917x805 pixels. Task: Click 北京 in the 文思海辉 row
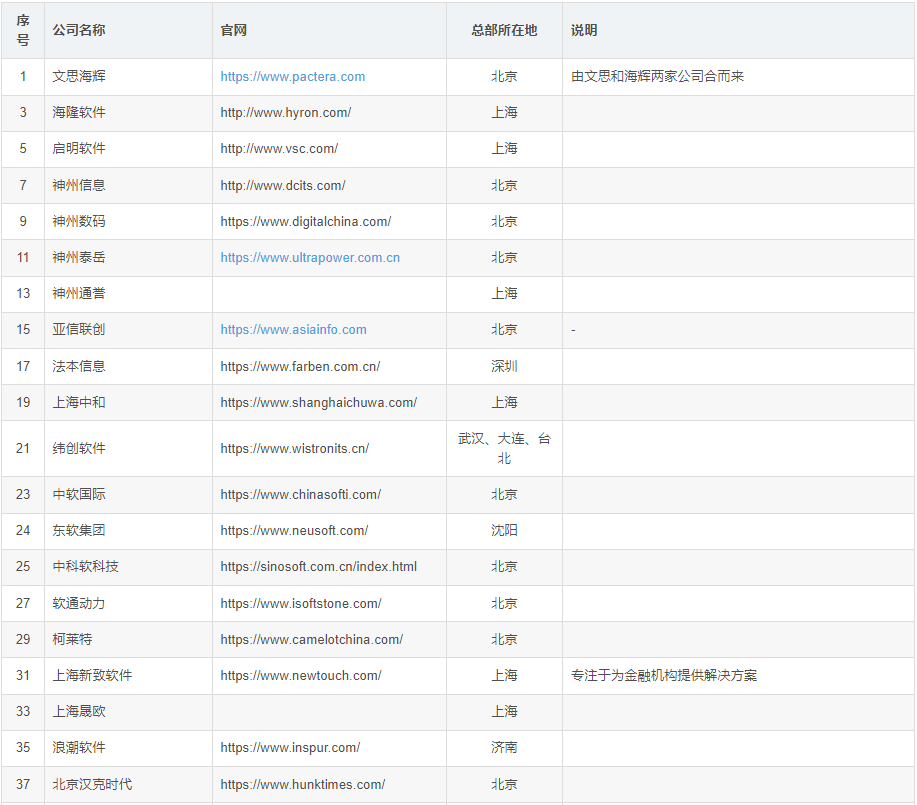coord(504,77)
